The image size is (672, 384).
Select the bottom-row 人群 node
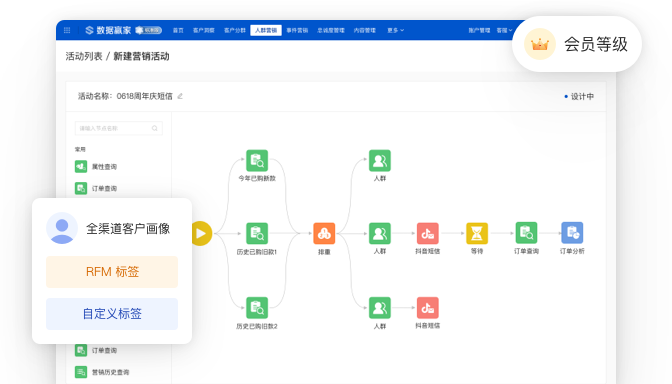point(380,308)
